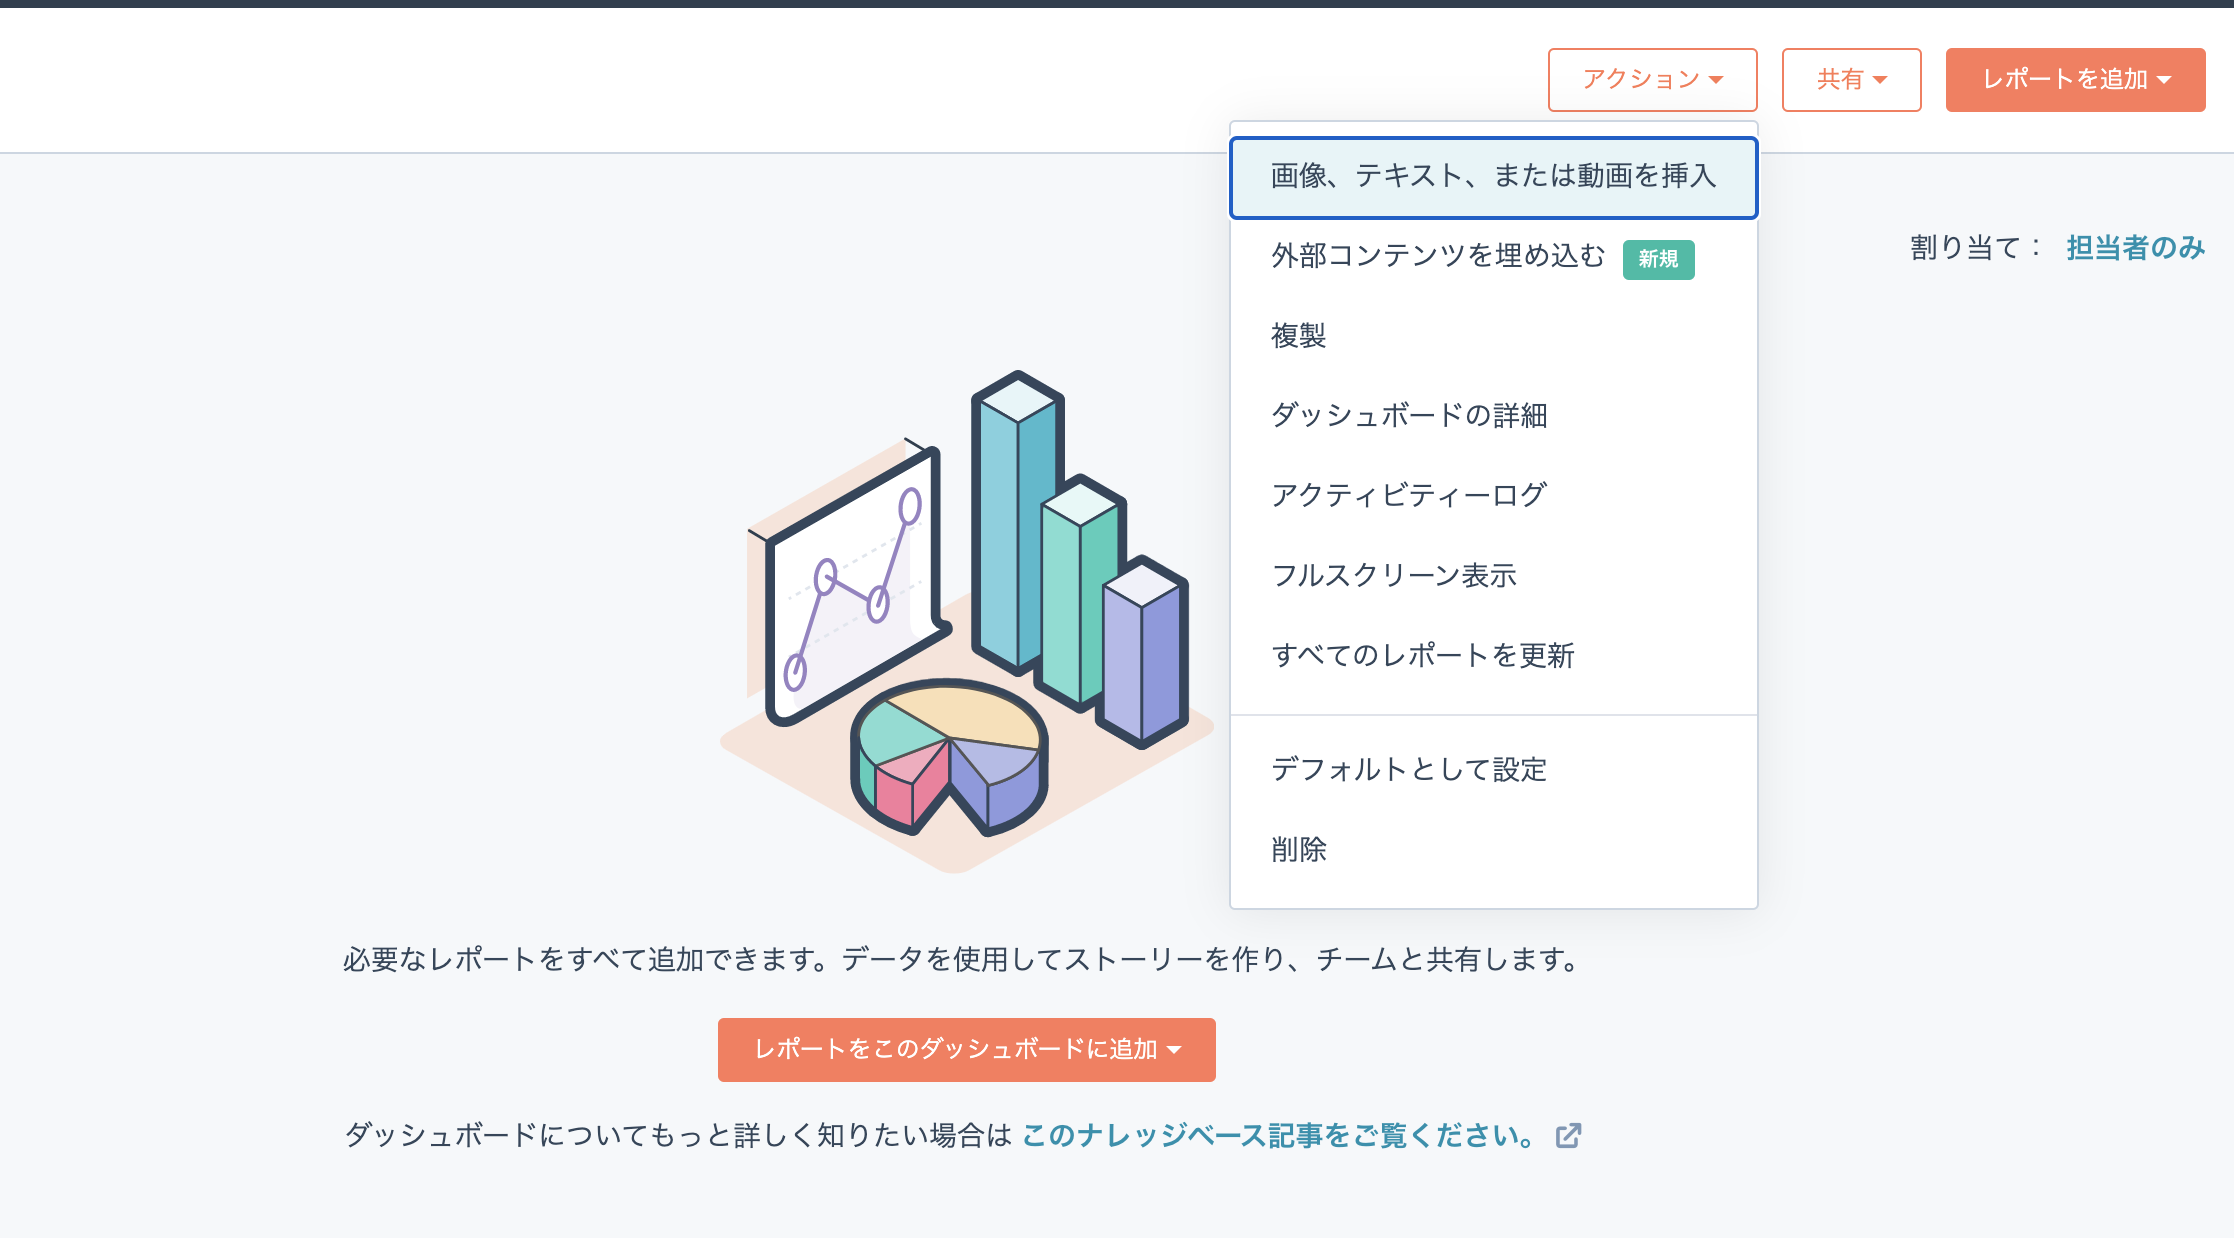Expand the レポートを追加 dropdown
The height and width of the screenshot is (1238, 2234).
point(2075,80)
